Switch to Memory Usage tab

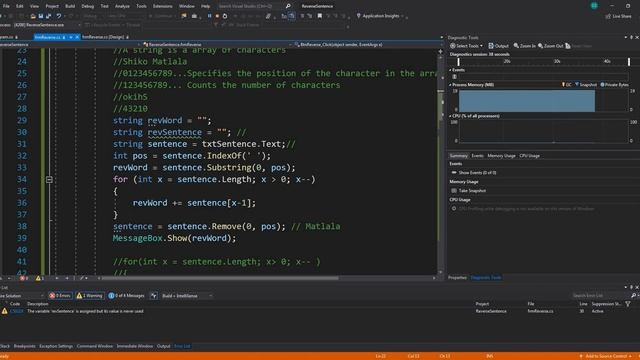501,156
